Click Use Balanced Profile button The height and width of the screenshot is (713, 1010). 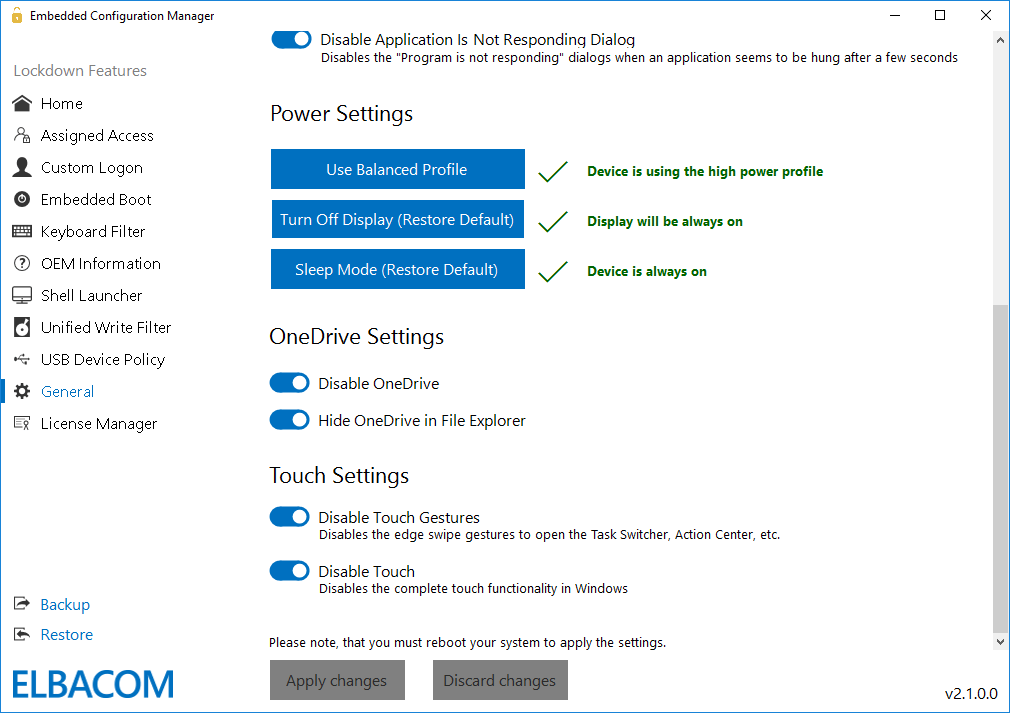(x=397, y=169)
